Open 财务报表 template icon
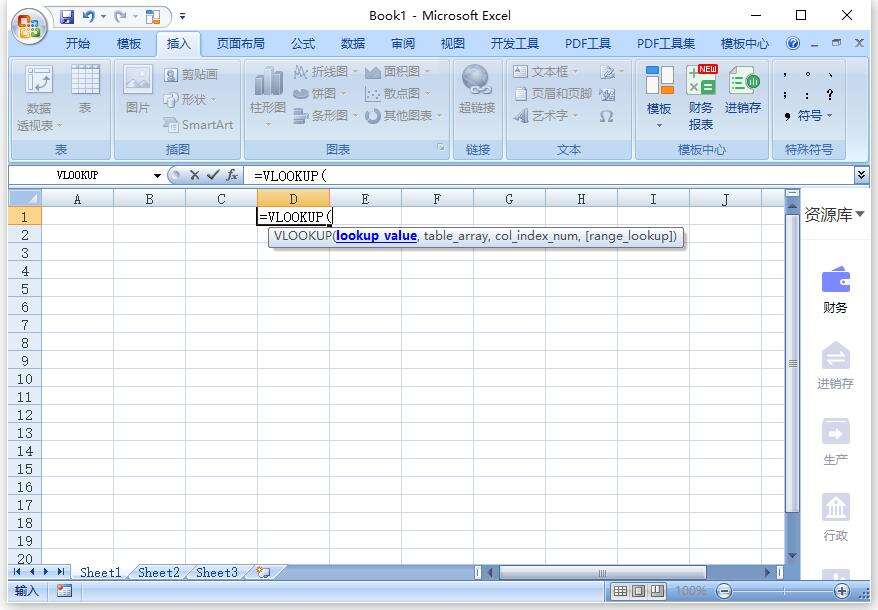 700,99
